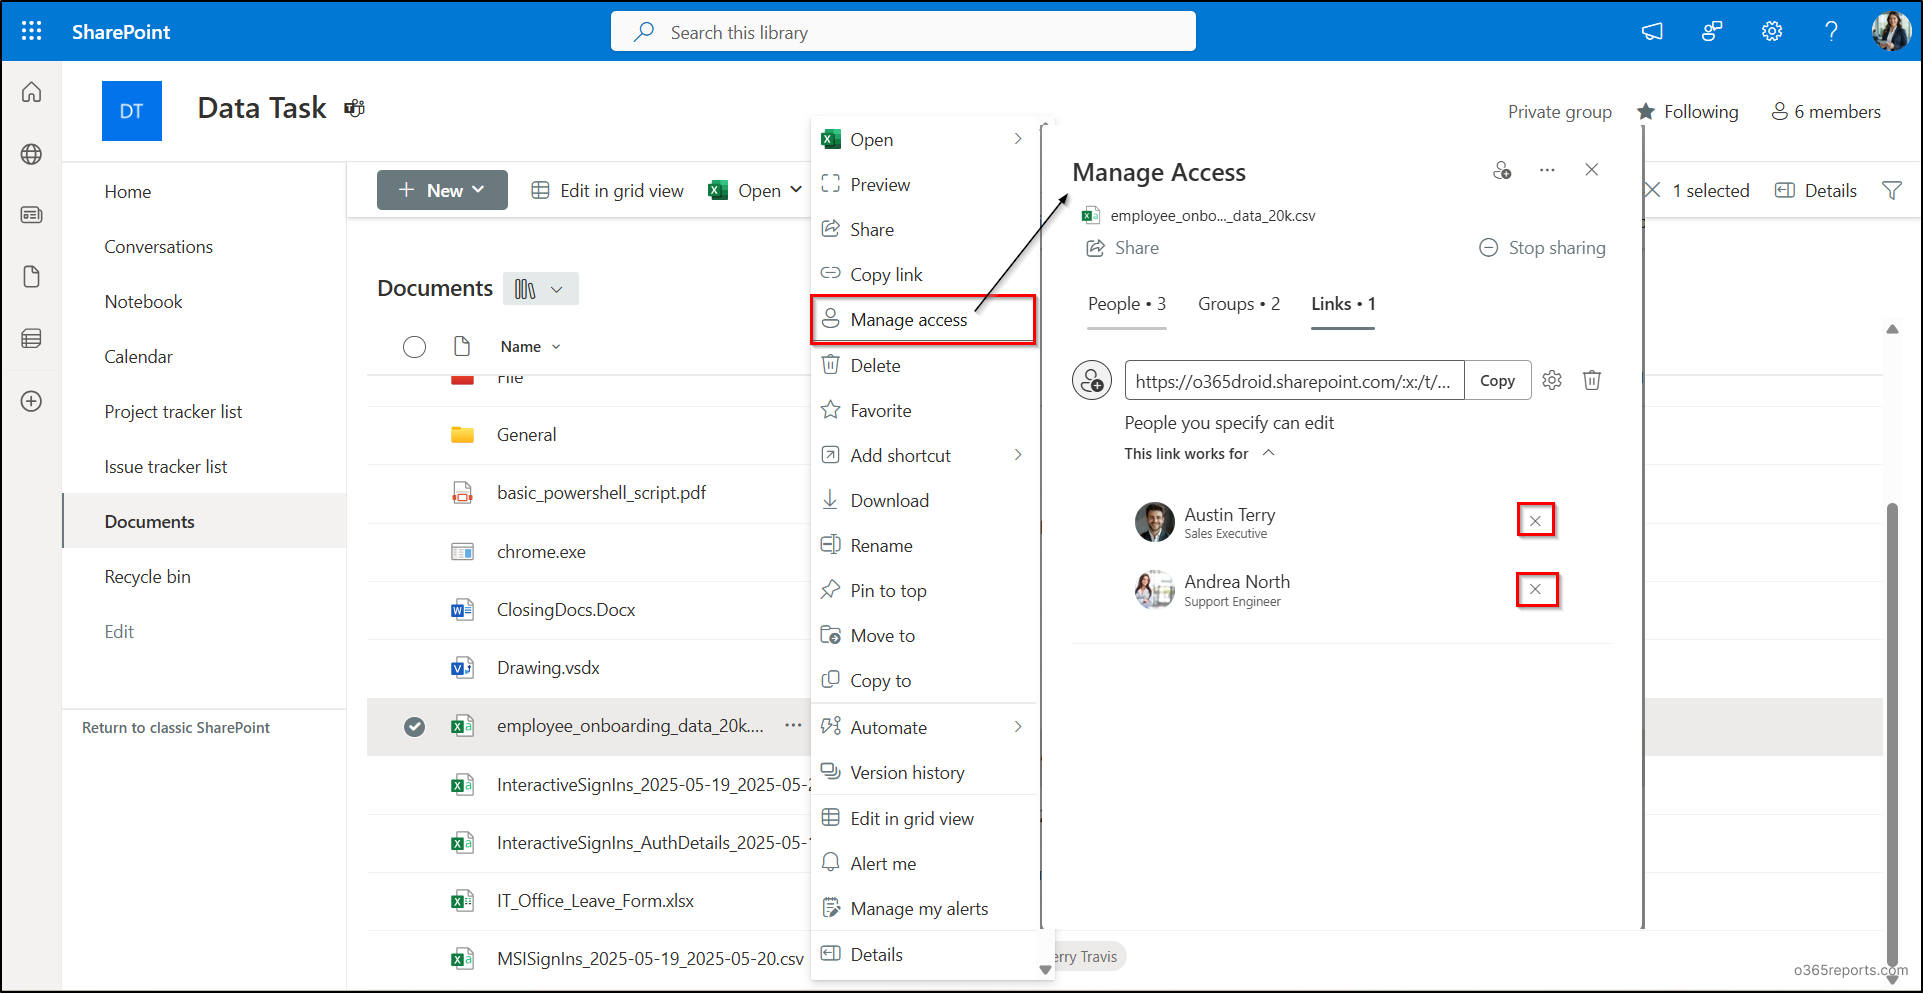Image resolution: width=1923 pixels, height=993 pixels.
Task: Click the Create plus icon in rail
Action: (x=32, y=401)
